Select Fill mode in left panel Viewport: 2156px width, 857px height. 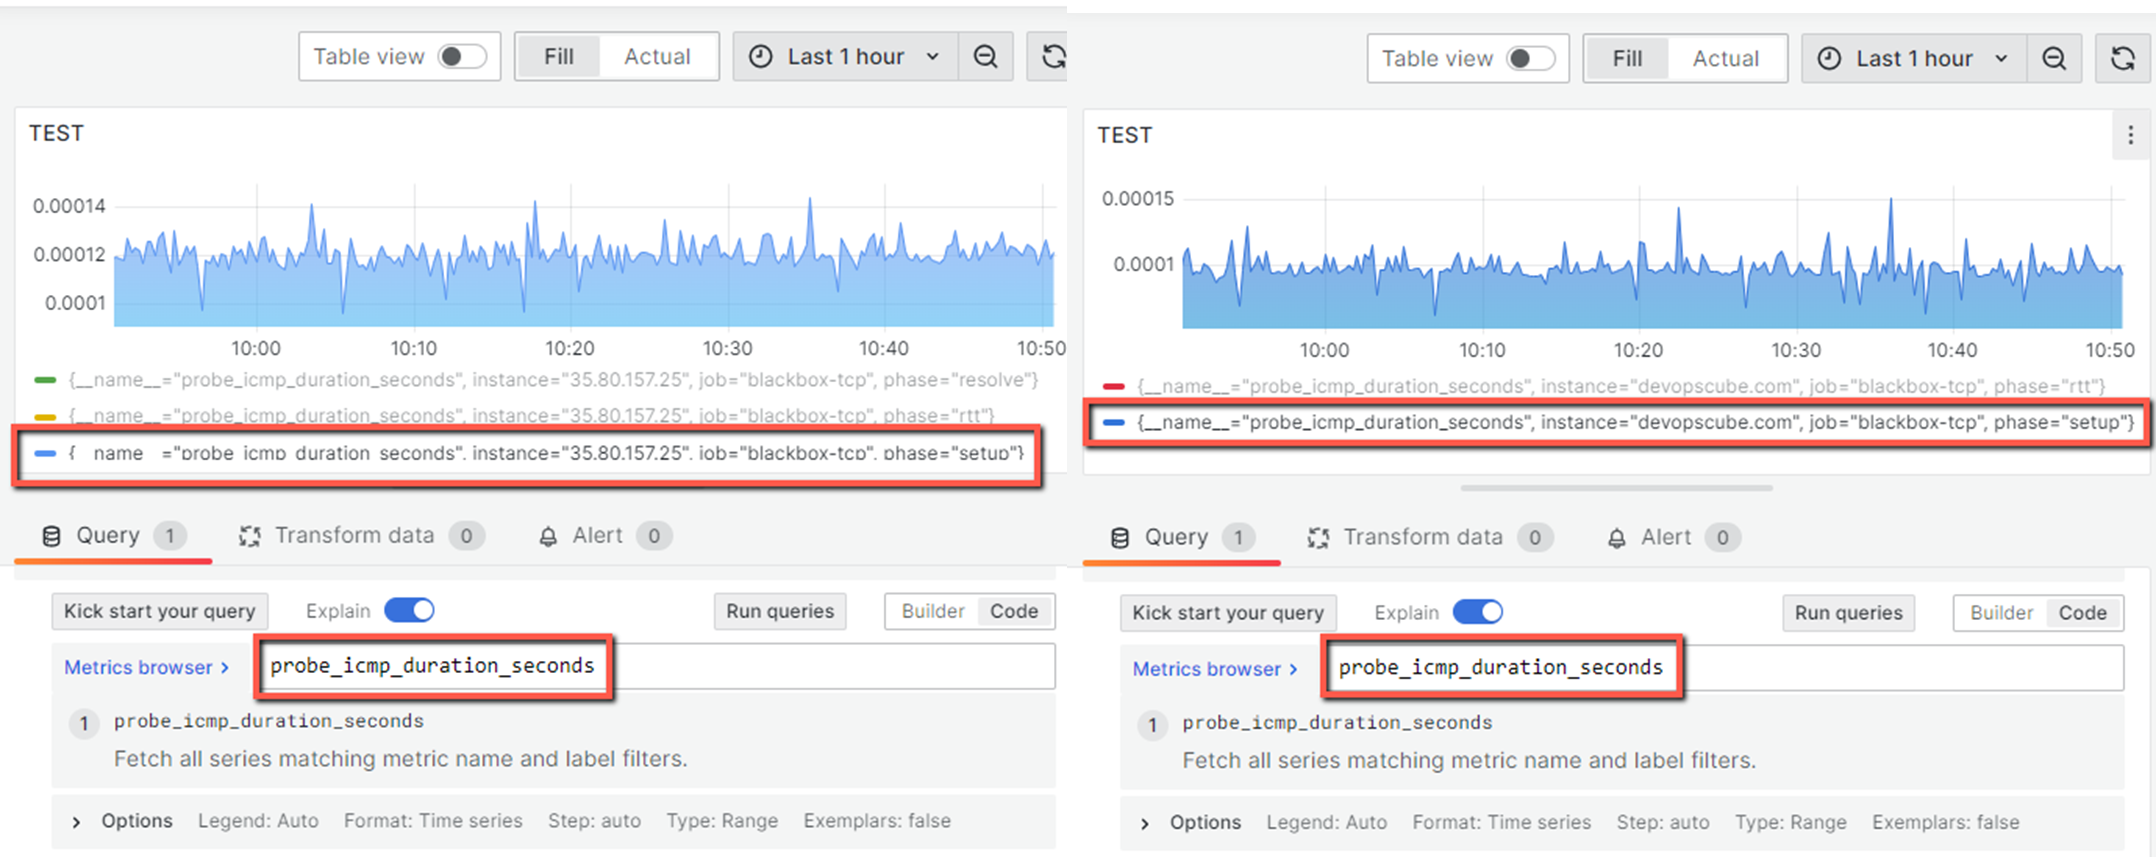(x=558, y=56)
